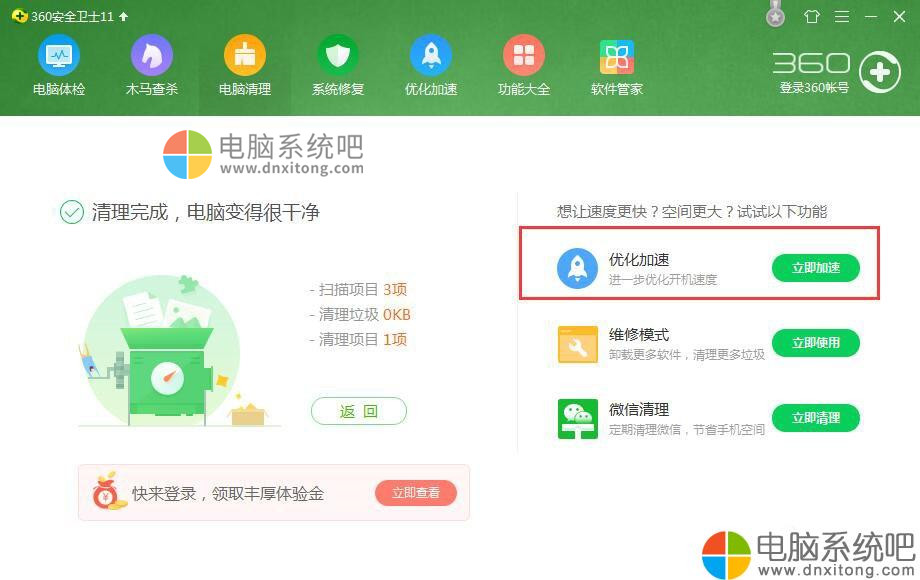Viewport: 920px width, 580px height.
Task: Click the skin shirt icon in title bar
Action: [811, 16]
